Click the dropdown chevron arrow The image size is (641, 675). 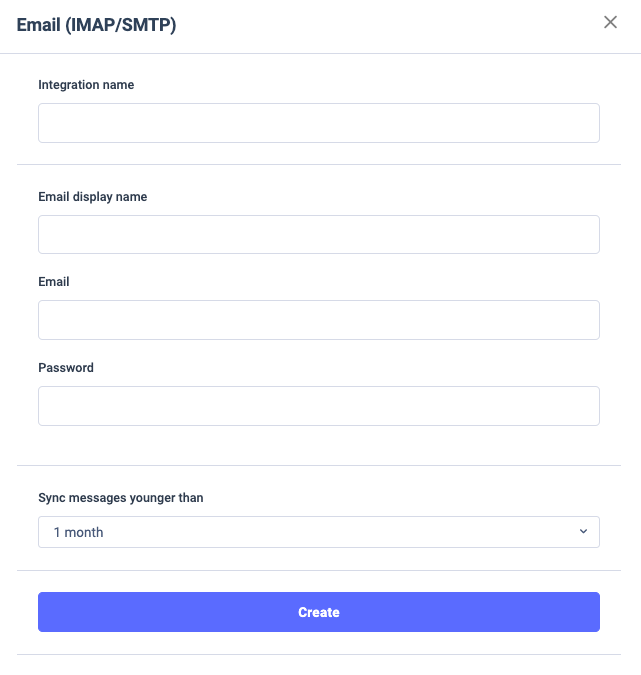tap(584, 532)
